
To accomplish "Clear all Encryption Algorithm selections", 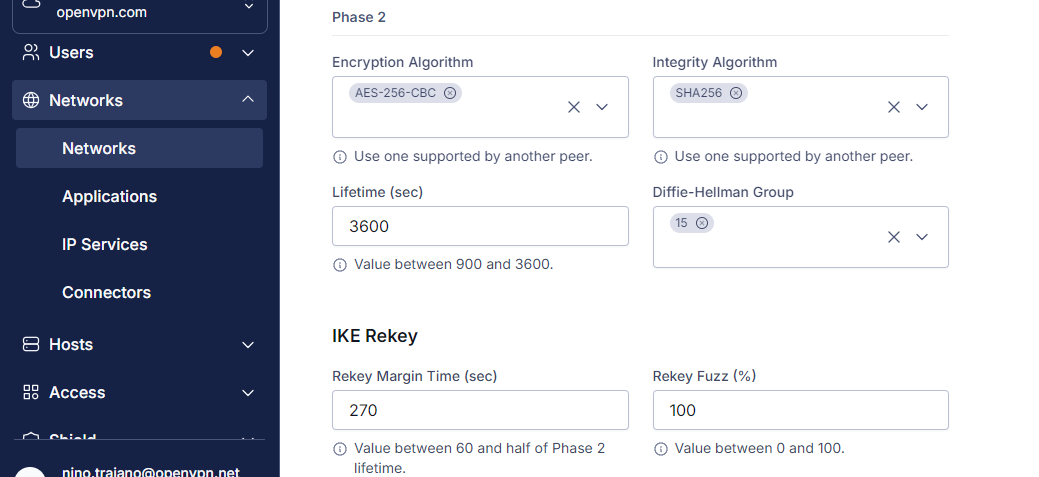I will (574, 107).
